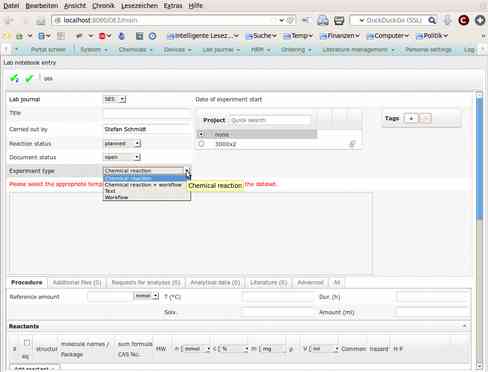This screenshot has width=488, height=372.
Task: Select the second project radio button below 'none'
Action: tap(201, 144)
